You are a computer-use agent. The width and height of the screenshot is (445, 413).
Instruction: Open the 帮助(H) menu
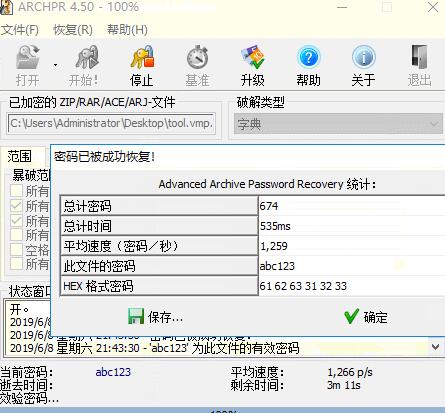click(x=127, y=30)
